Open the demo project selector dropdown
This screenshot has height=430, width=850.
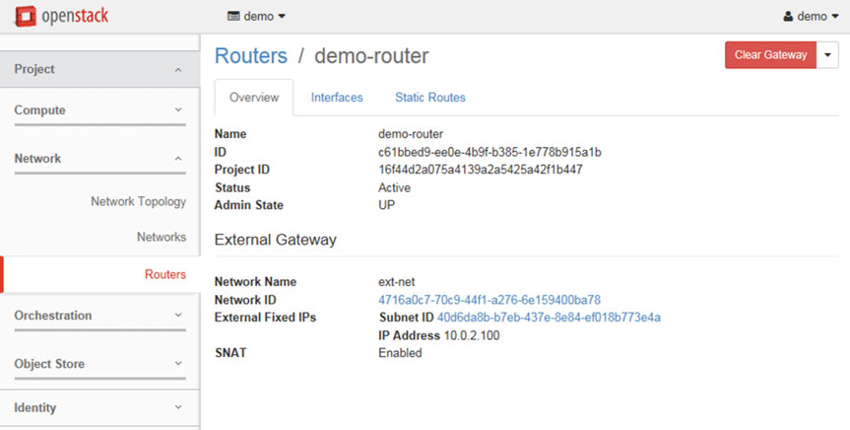pyautogui.click(x=256, y=16)
